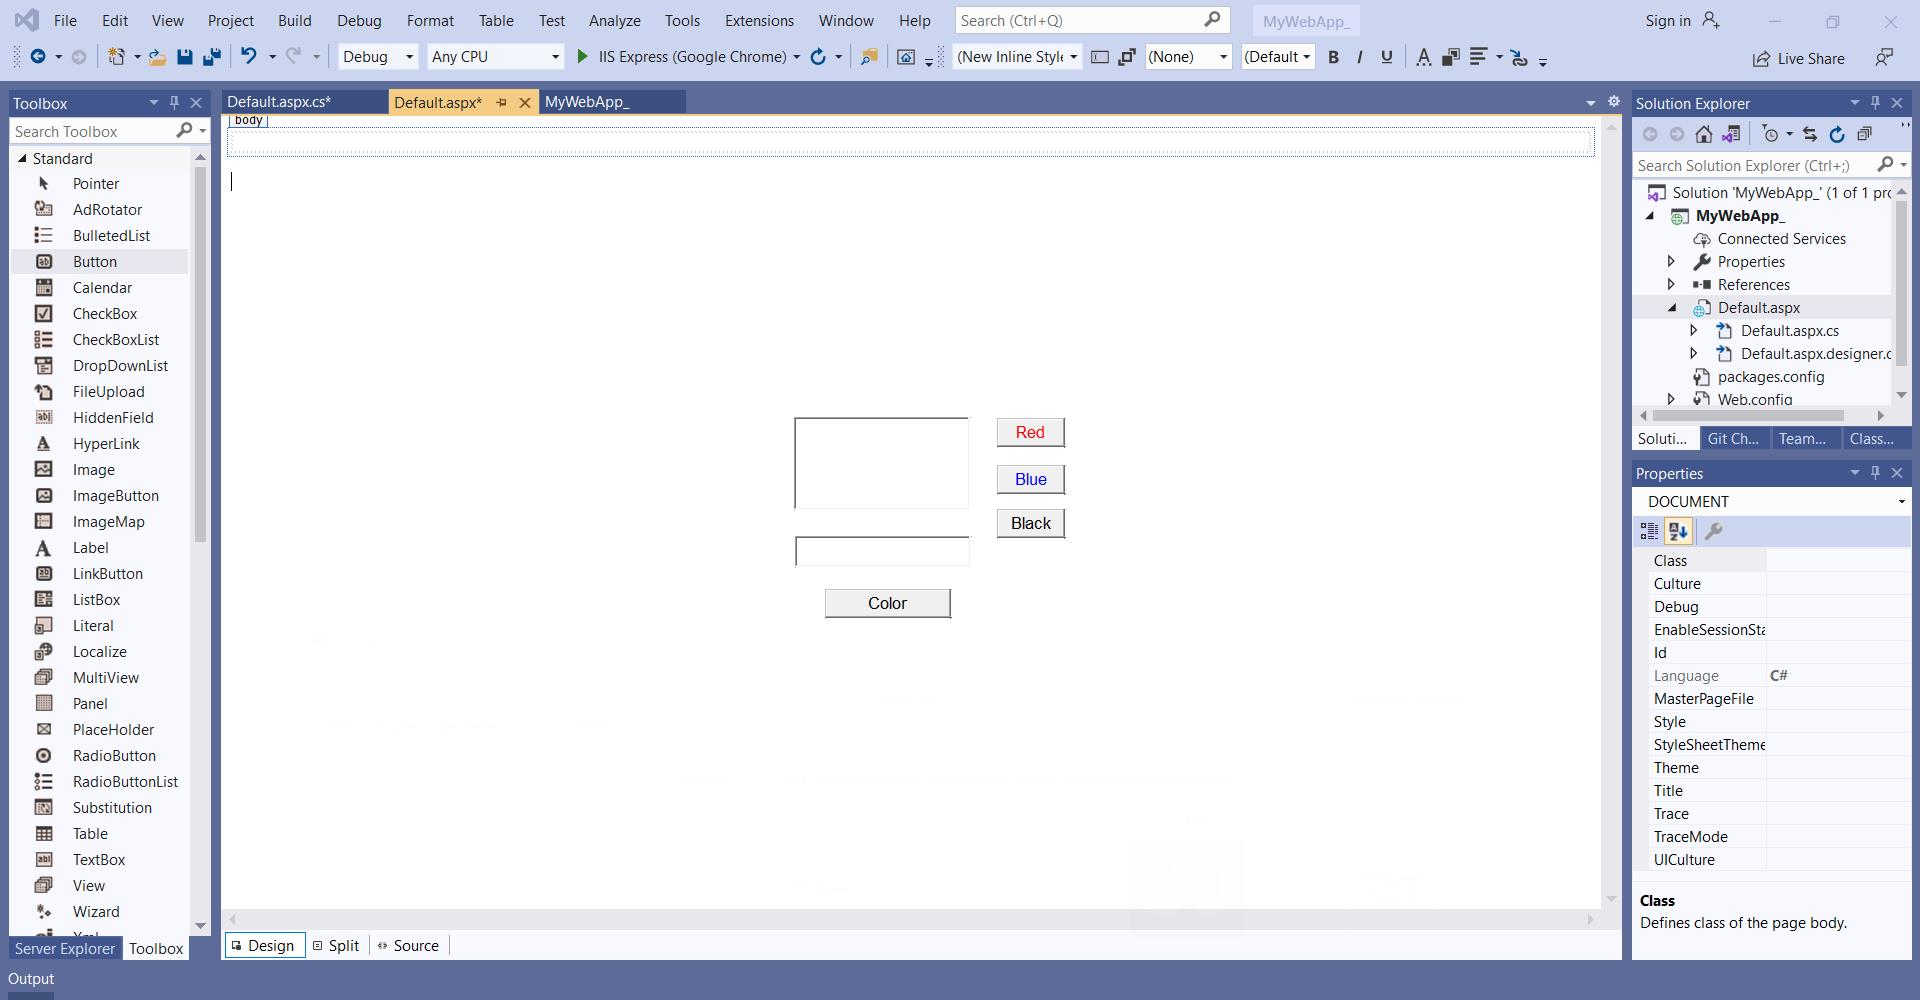1920x1000 pixels.
Task: Click the Foreground Color icon
Action: point(1423,58)
